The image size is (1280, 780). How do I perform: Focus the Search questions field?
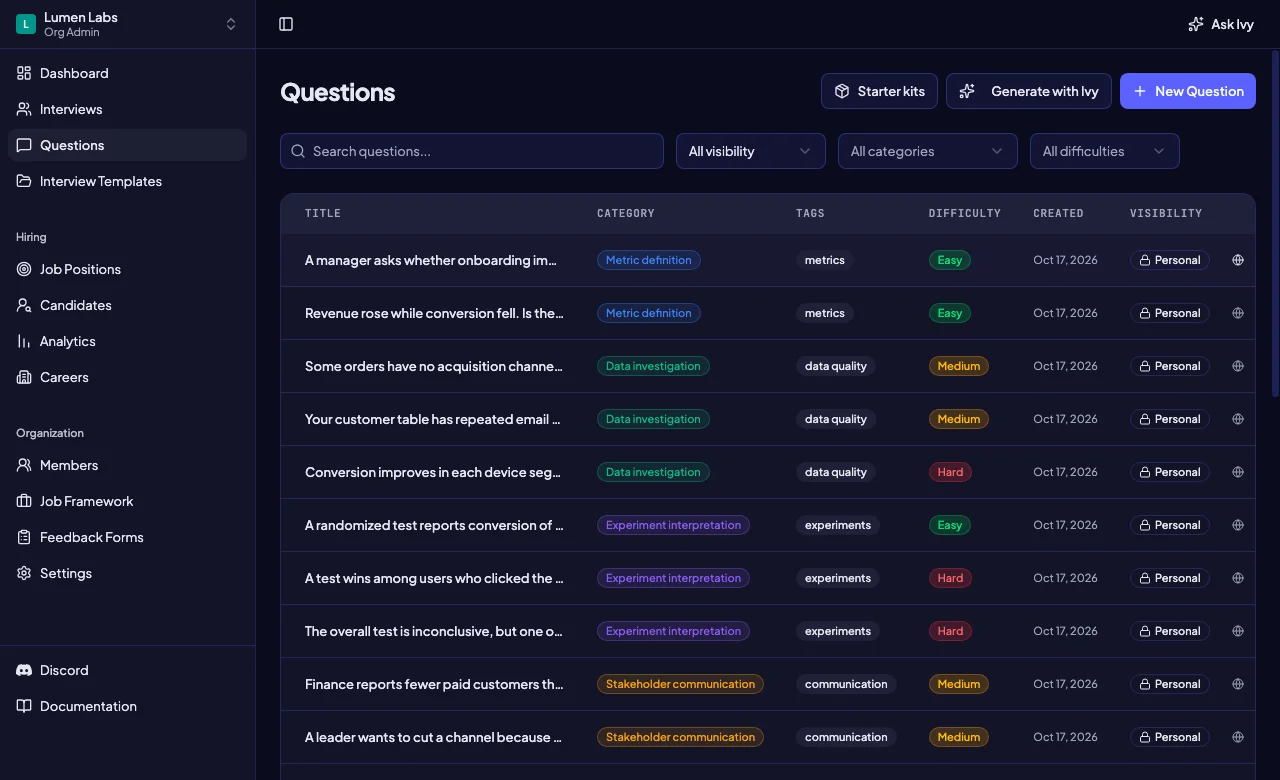tap(472, 151)
